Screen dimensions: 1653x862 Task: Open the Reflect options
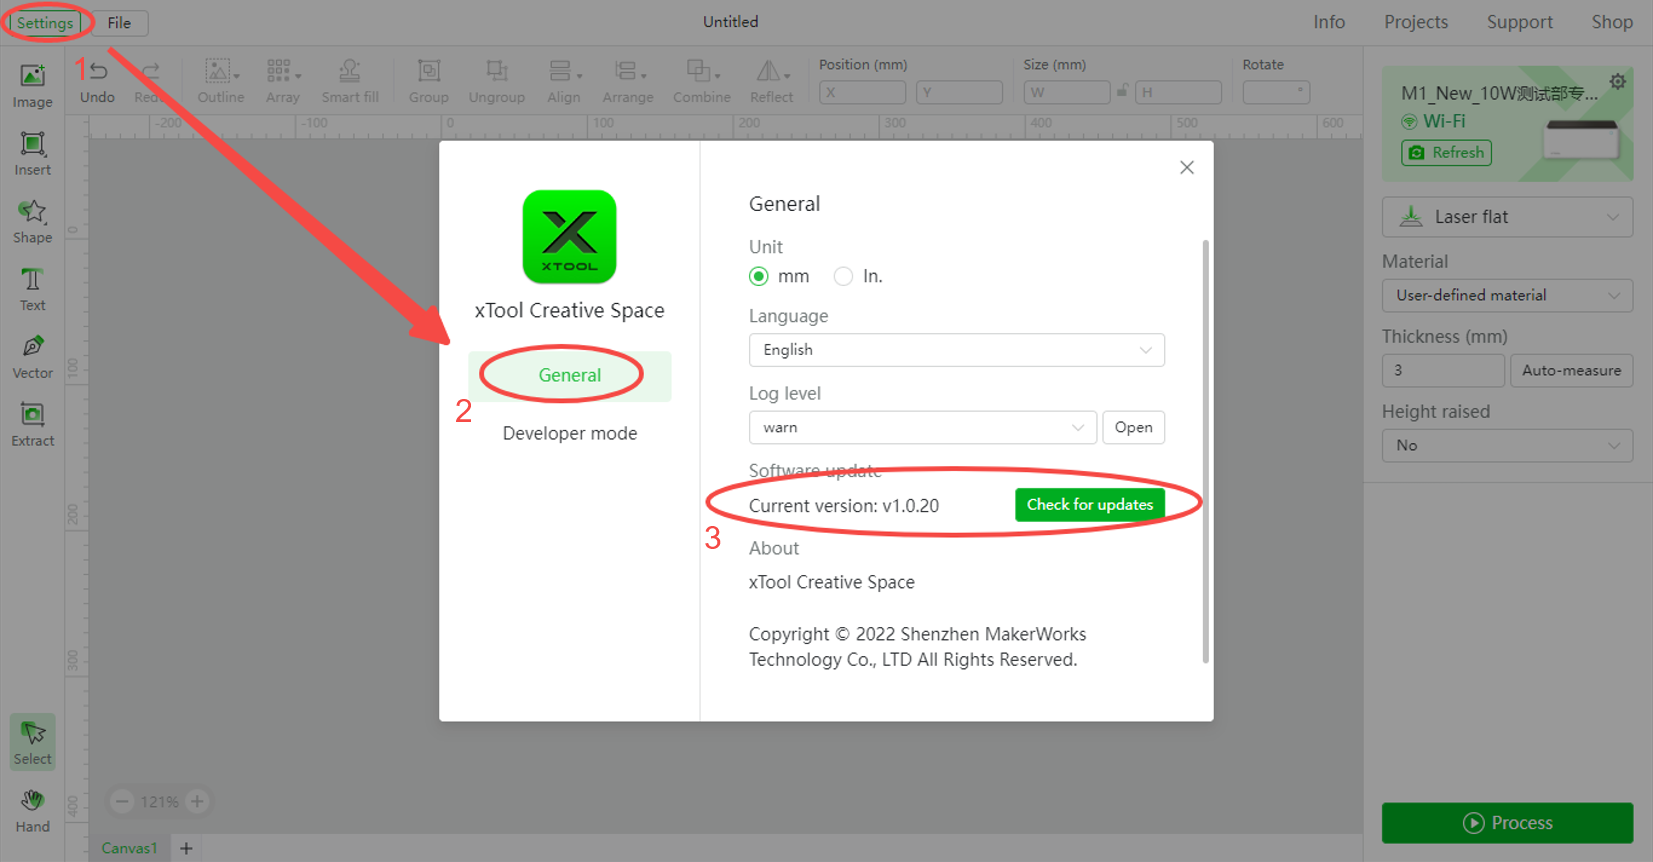[x=771, y=82]
